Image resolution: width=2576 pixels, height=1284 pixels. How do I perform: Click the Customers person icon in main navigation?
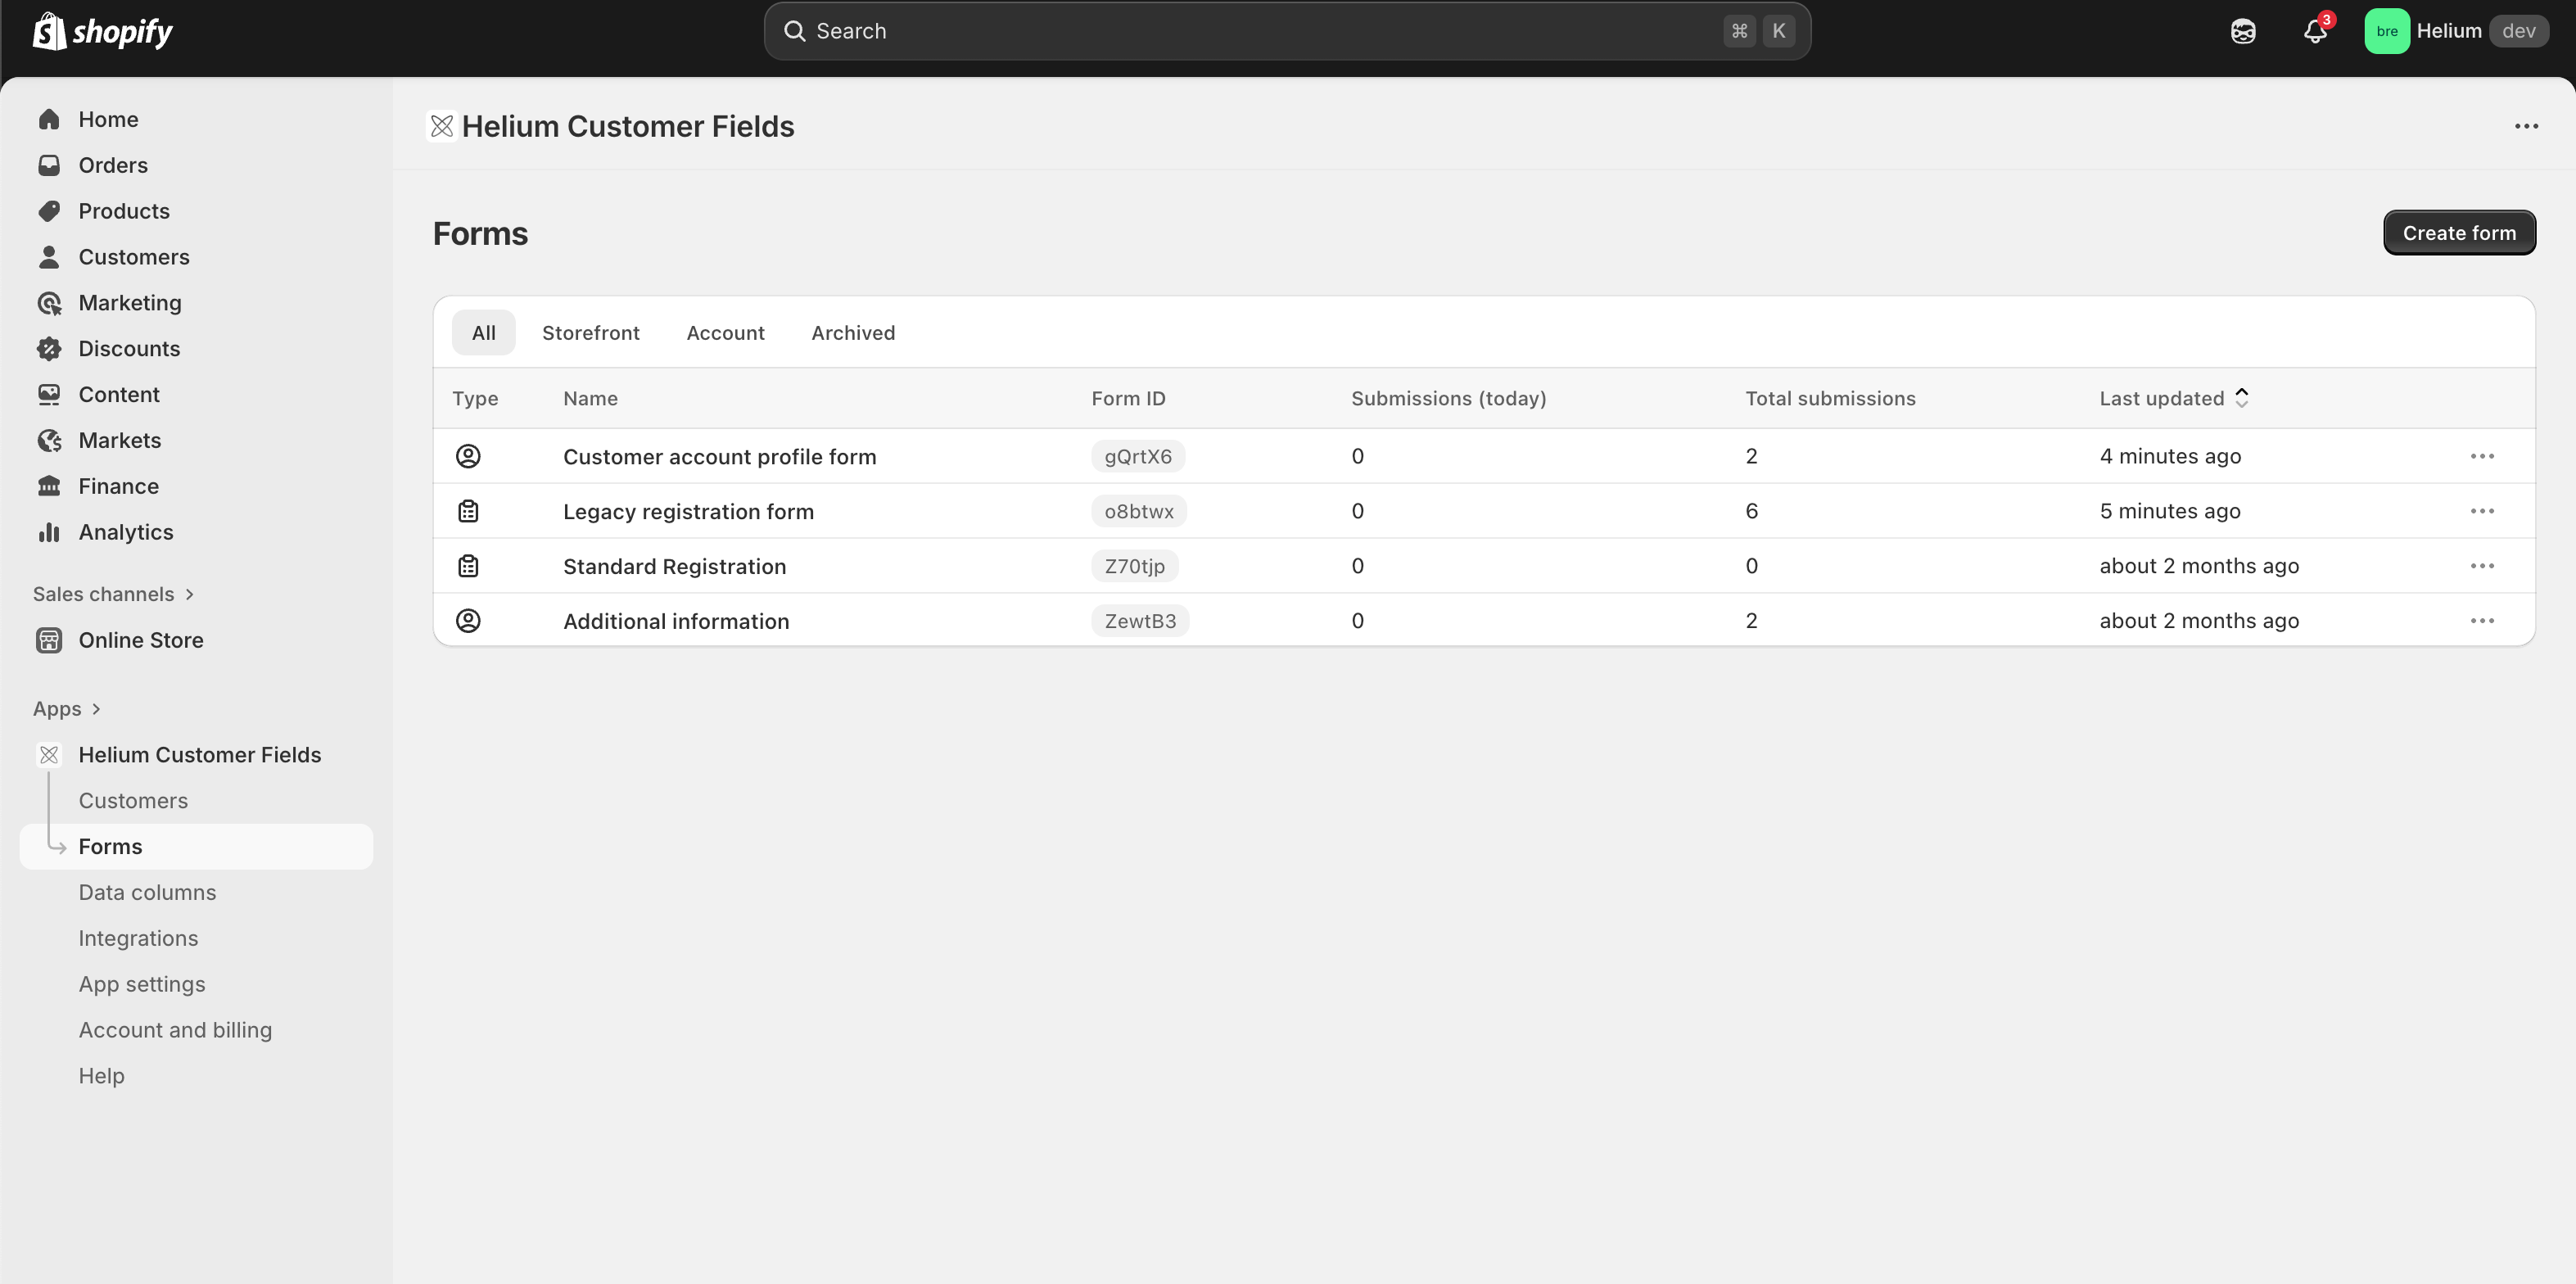[49, 257]
